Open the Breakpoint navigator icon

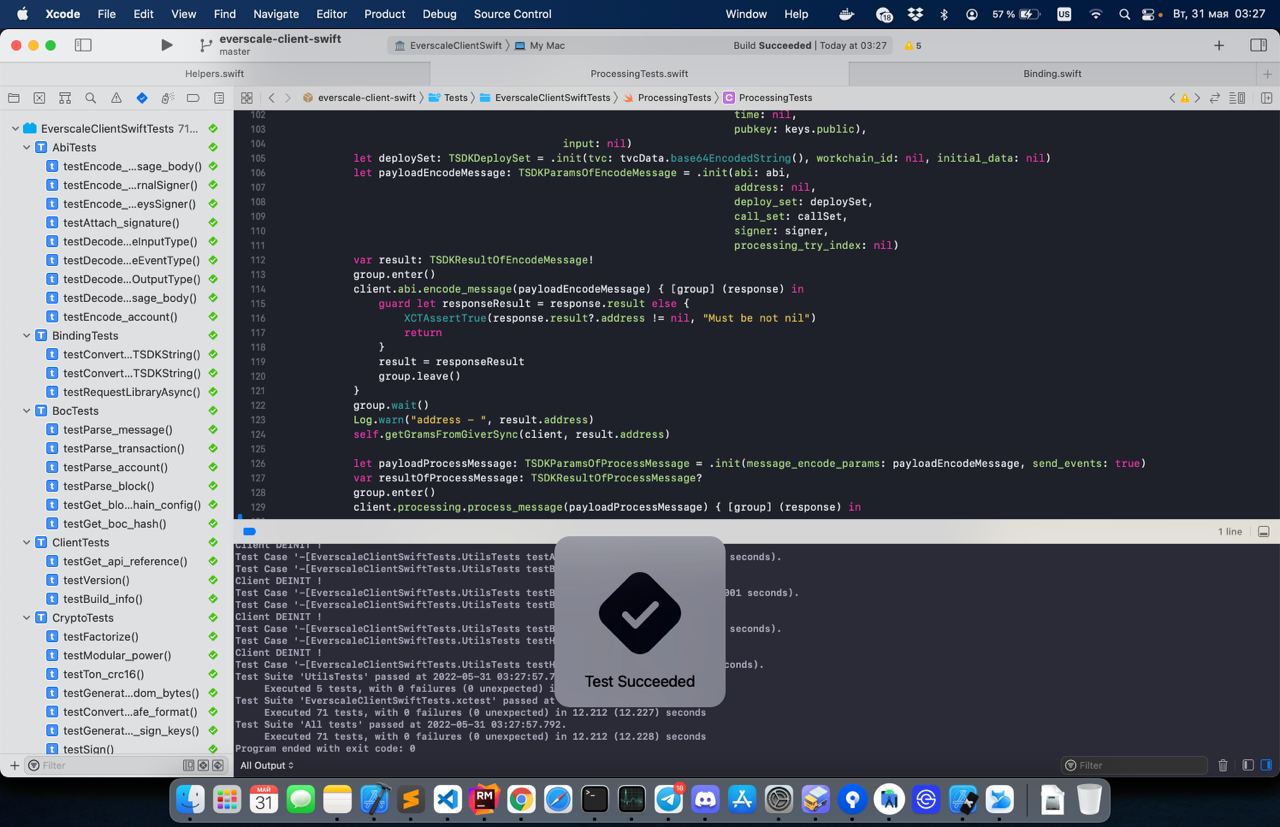(x=193, y=98)
